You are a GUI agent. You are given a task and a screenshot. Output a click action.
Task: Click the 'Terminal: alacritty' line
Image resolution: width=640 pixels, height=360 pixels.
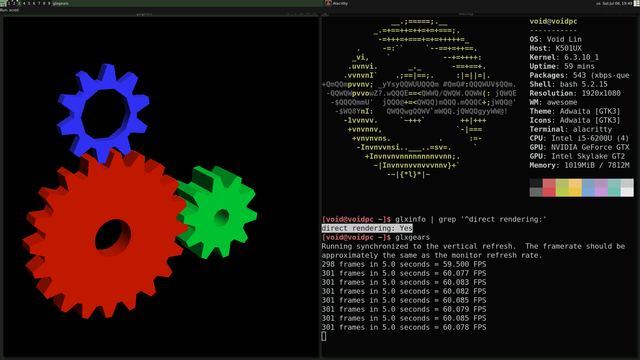pos(571,129)
